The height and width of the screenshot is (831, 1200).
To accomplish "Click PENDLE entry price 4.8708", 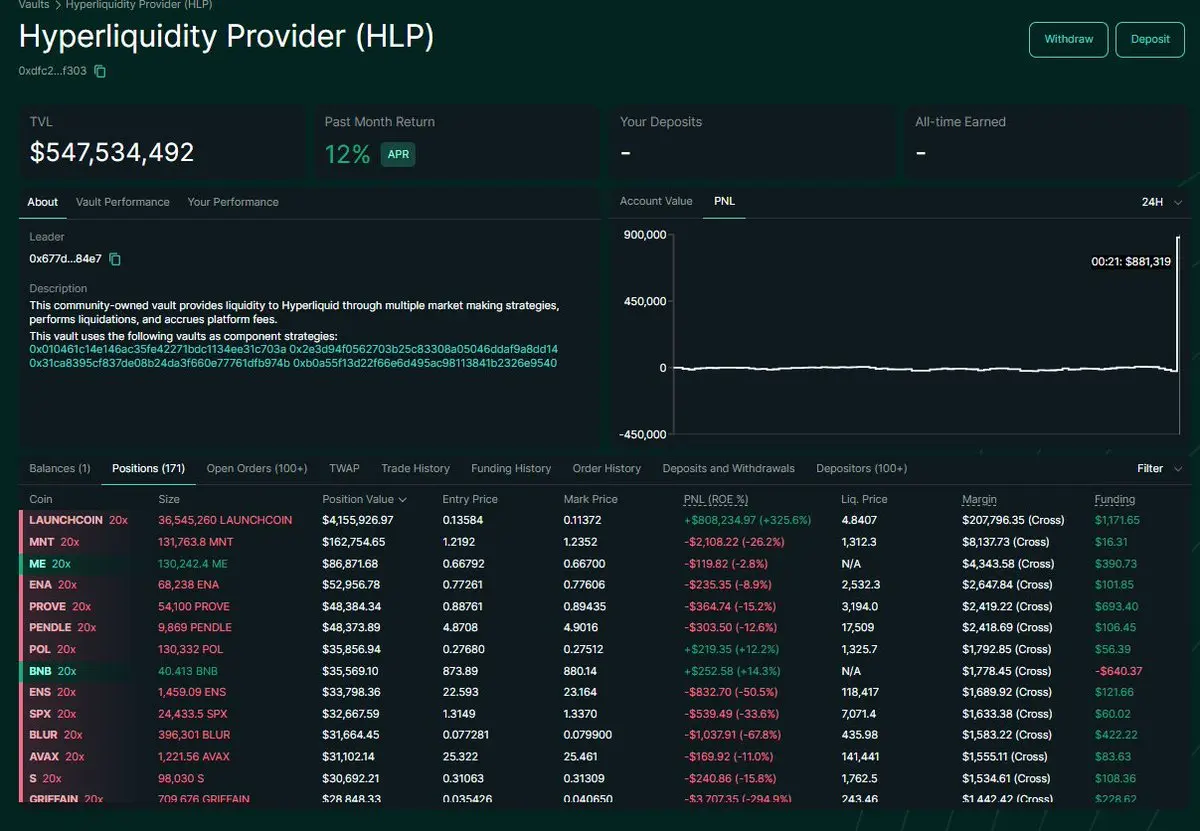I will point(459,627).
